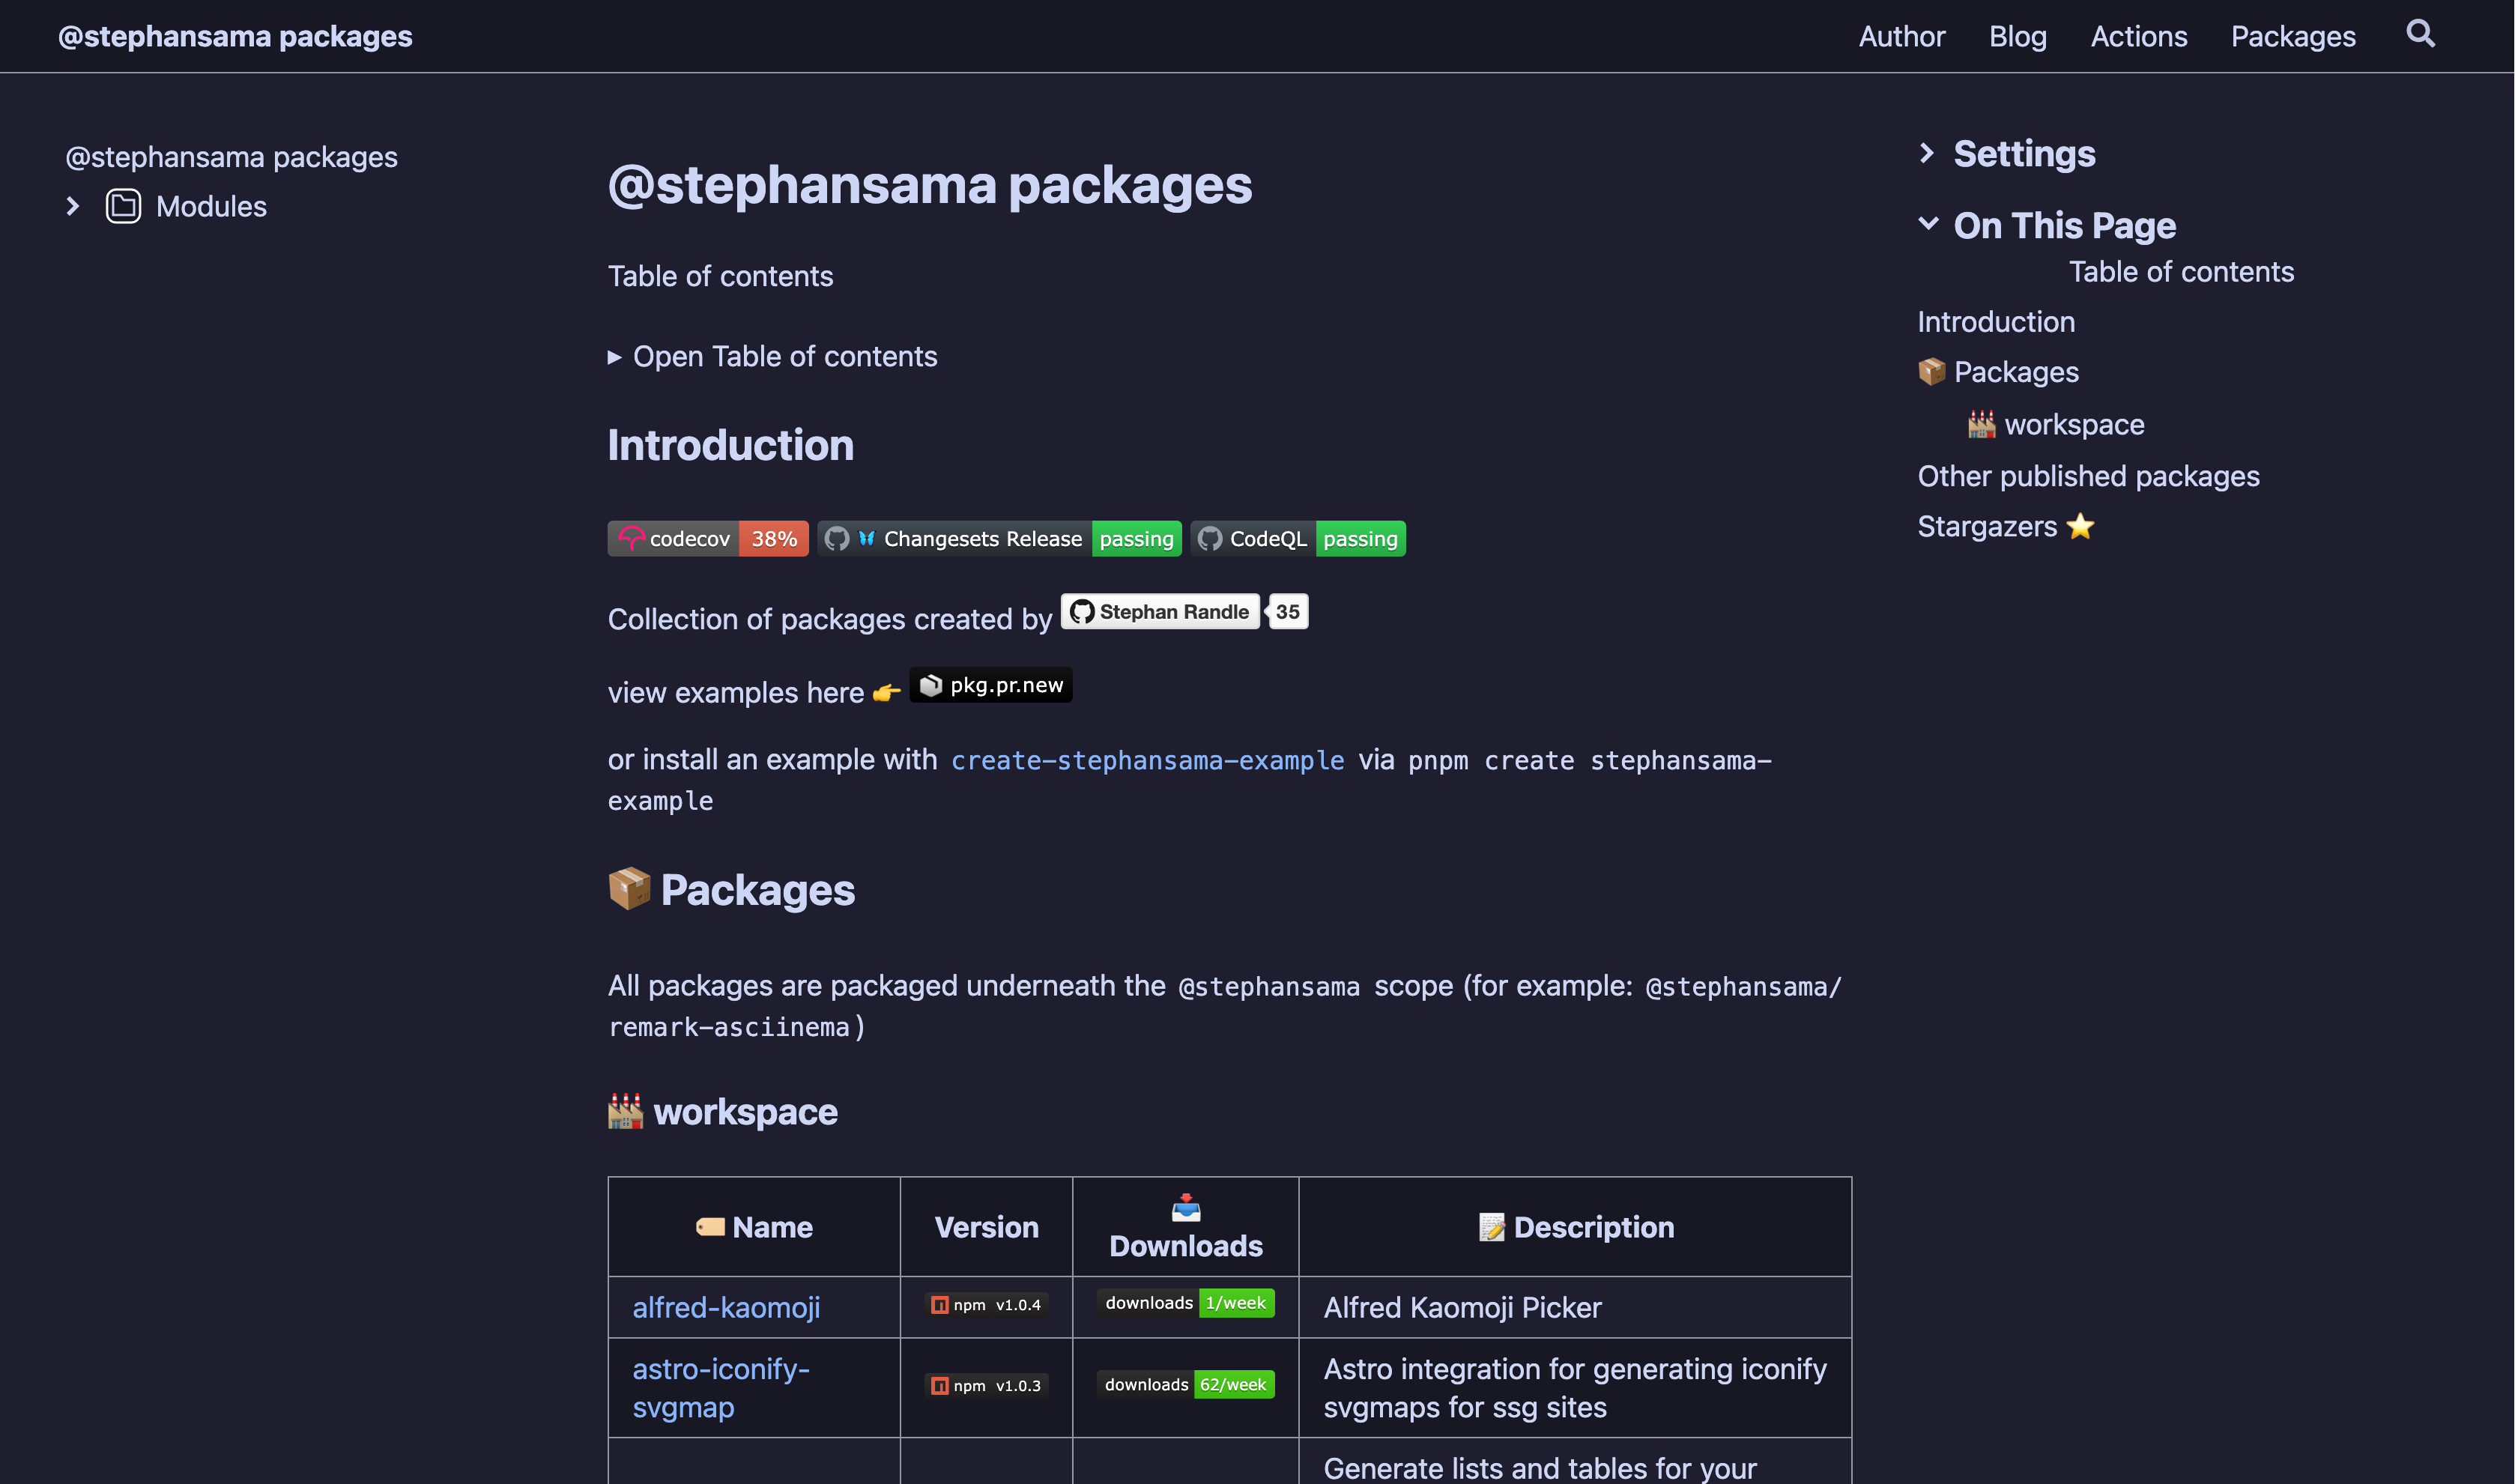Open the Actions menu item
Viewport: 2515px width, 1484px height.
pyautogui.click(x=2138, y=37)
